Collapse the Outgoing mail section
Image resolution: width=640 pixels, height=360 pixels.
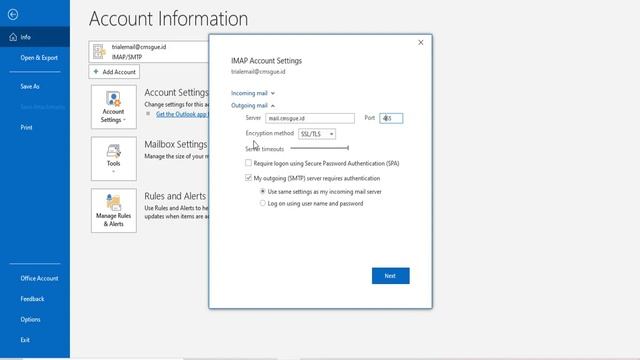pyautogui.click(x=253, y=105)
